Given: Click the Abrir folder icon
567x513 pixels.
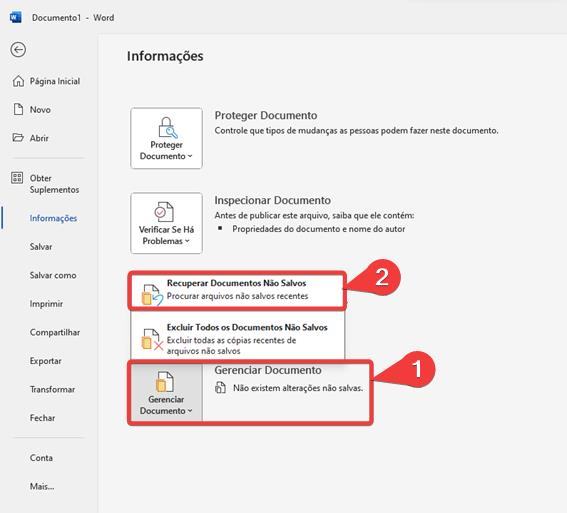Looking at the screenshot, I should tap(18, 138).
